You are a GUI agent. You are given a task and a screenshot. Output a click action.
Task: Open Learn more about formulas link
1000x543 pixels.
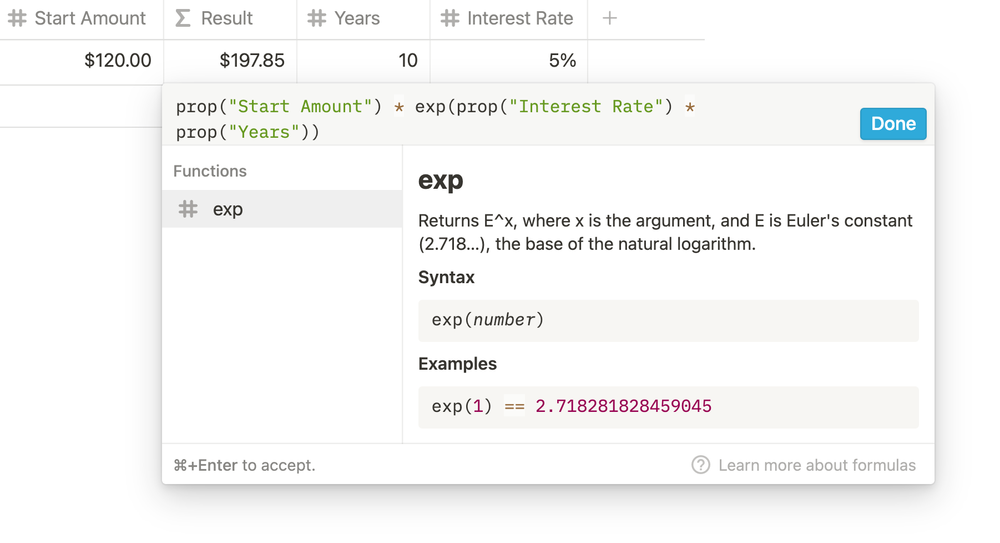pos(817,465)
